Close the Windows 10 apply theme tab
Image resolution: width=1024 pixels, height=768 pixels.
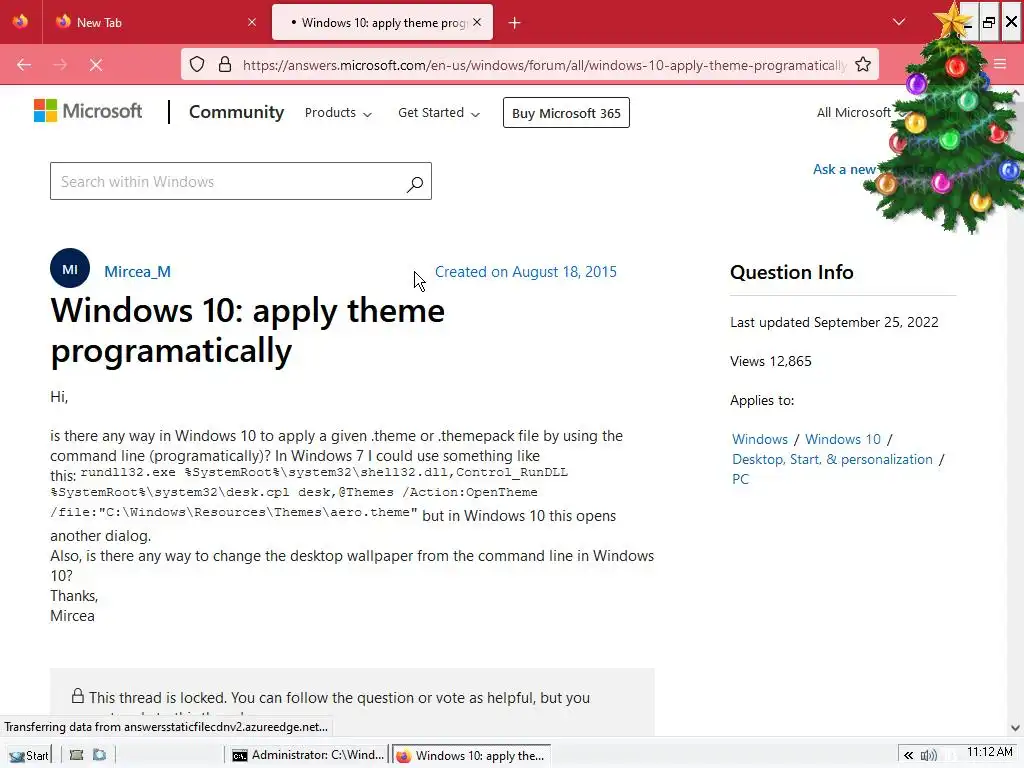477,22
